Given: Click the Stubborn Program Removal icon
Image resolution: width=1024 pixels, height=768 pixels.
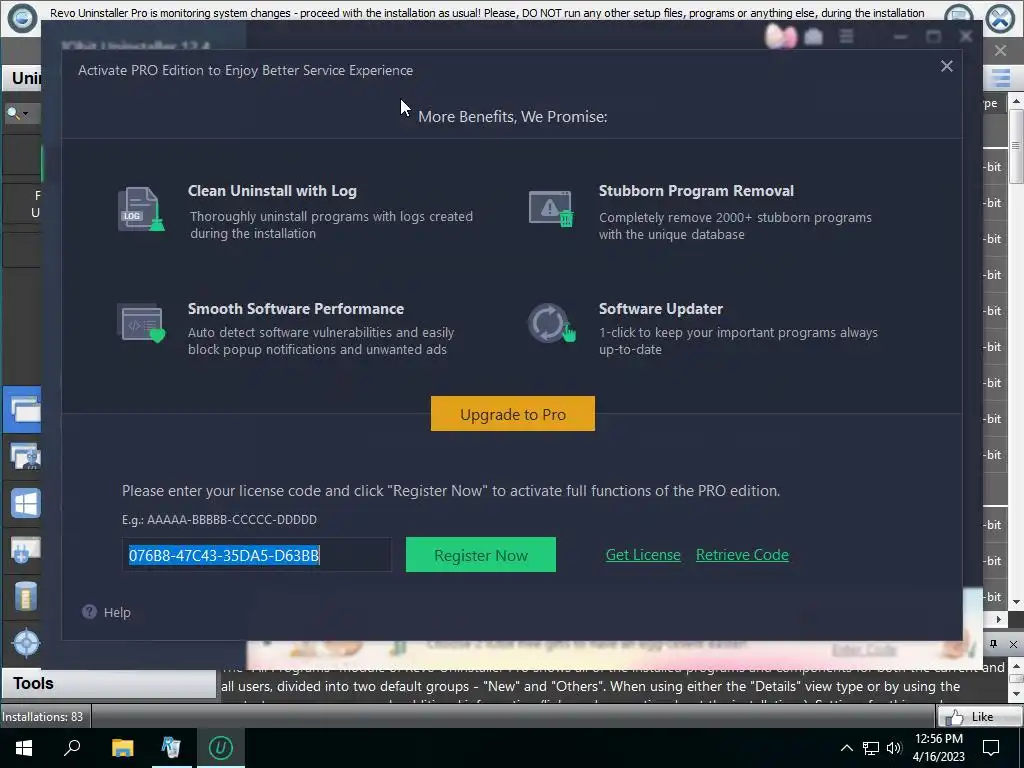Looking at the screenshot, I should [x=551, y=209].
